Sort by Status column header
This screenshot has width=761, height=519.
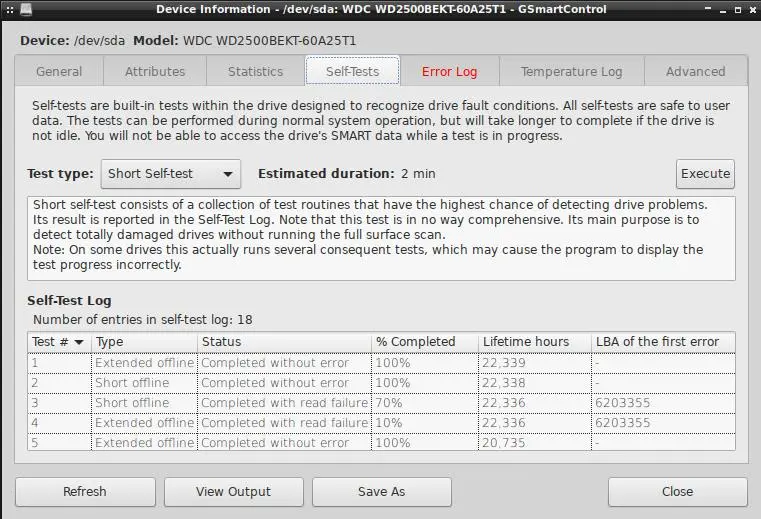point(284,342)
